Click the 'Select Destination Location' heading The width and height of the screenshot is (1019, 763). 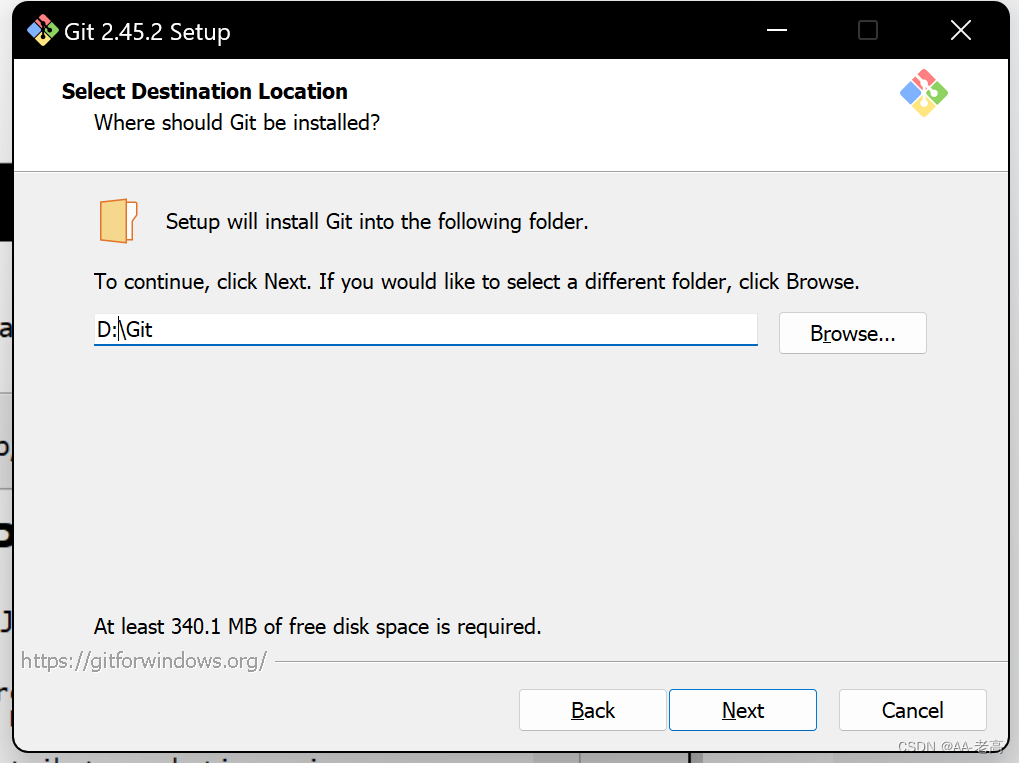205,91
